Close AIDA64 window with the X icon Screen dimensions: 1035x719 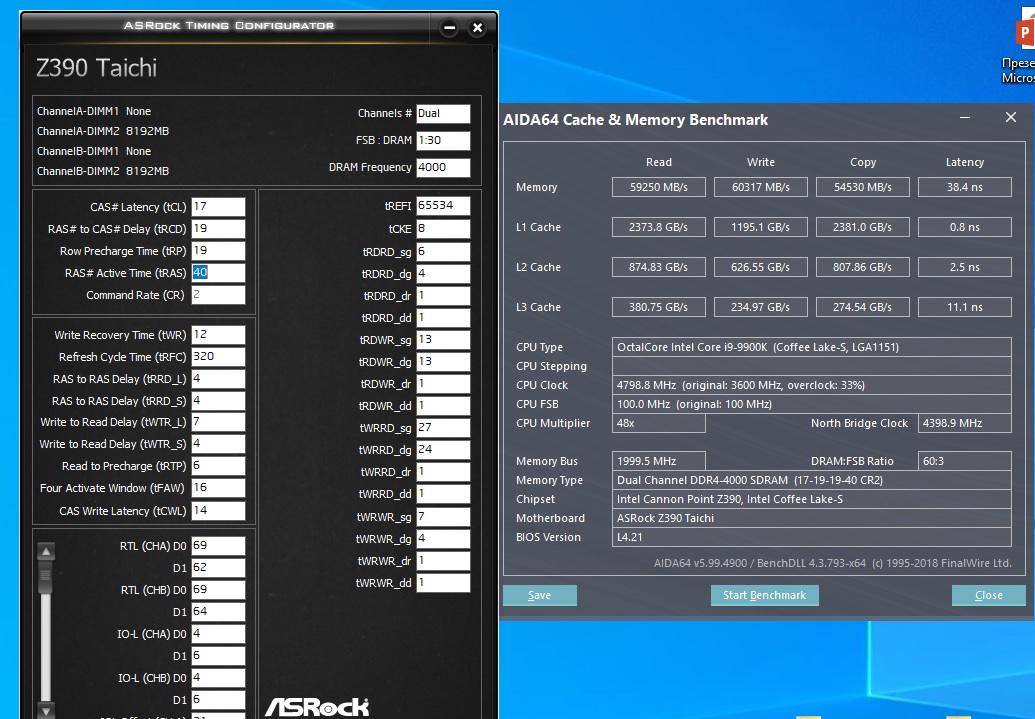1011,118
